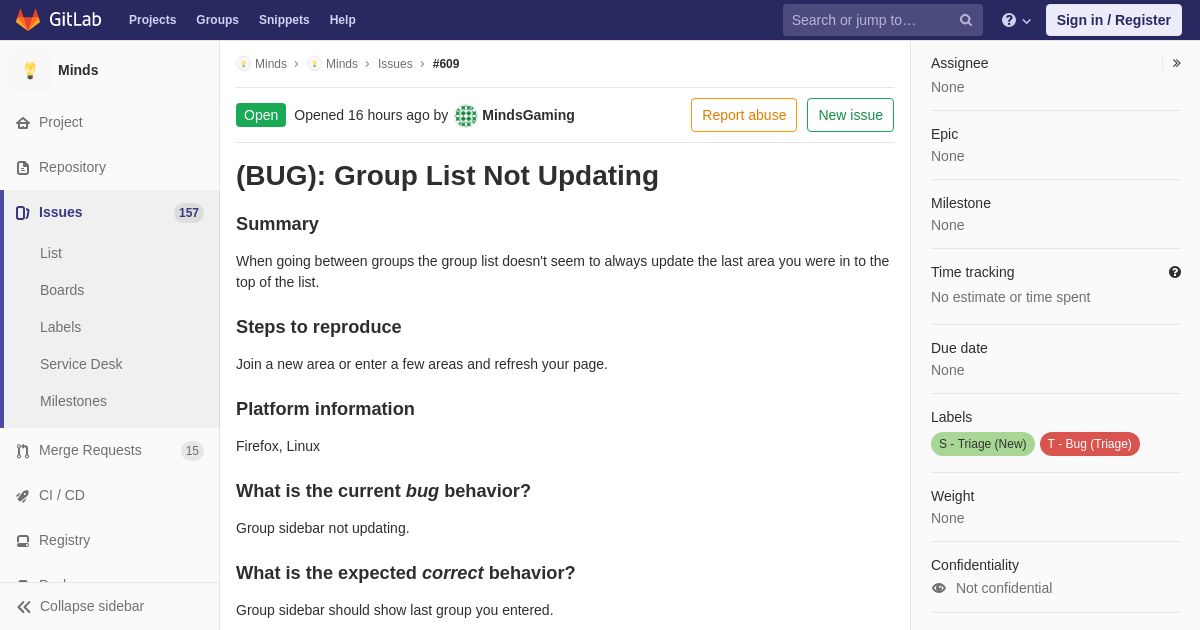This screenshot has height=630, width=1200.
Task: Click the Issues count badge 157
Action: tap(189, 213)
